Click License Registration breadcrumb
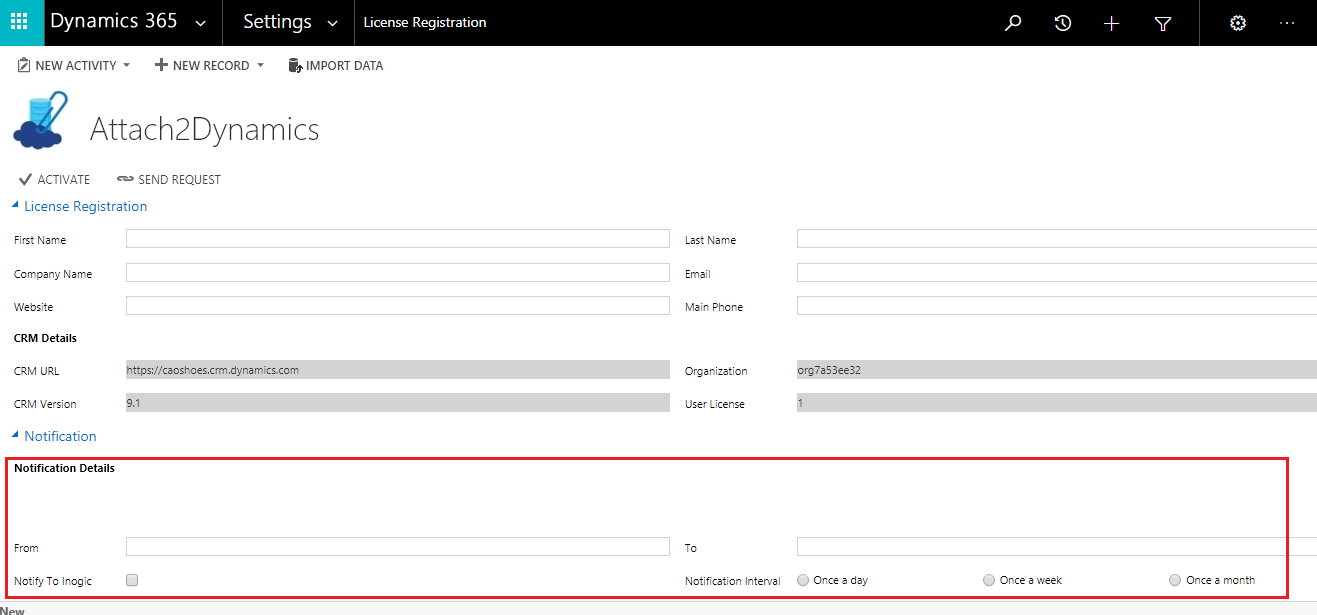 point(425,22)
